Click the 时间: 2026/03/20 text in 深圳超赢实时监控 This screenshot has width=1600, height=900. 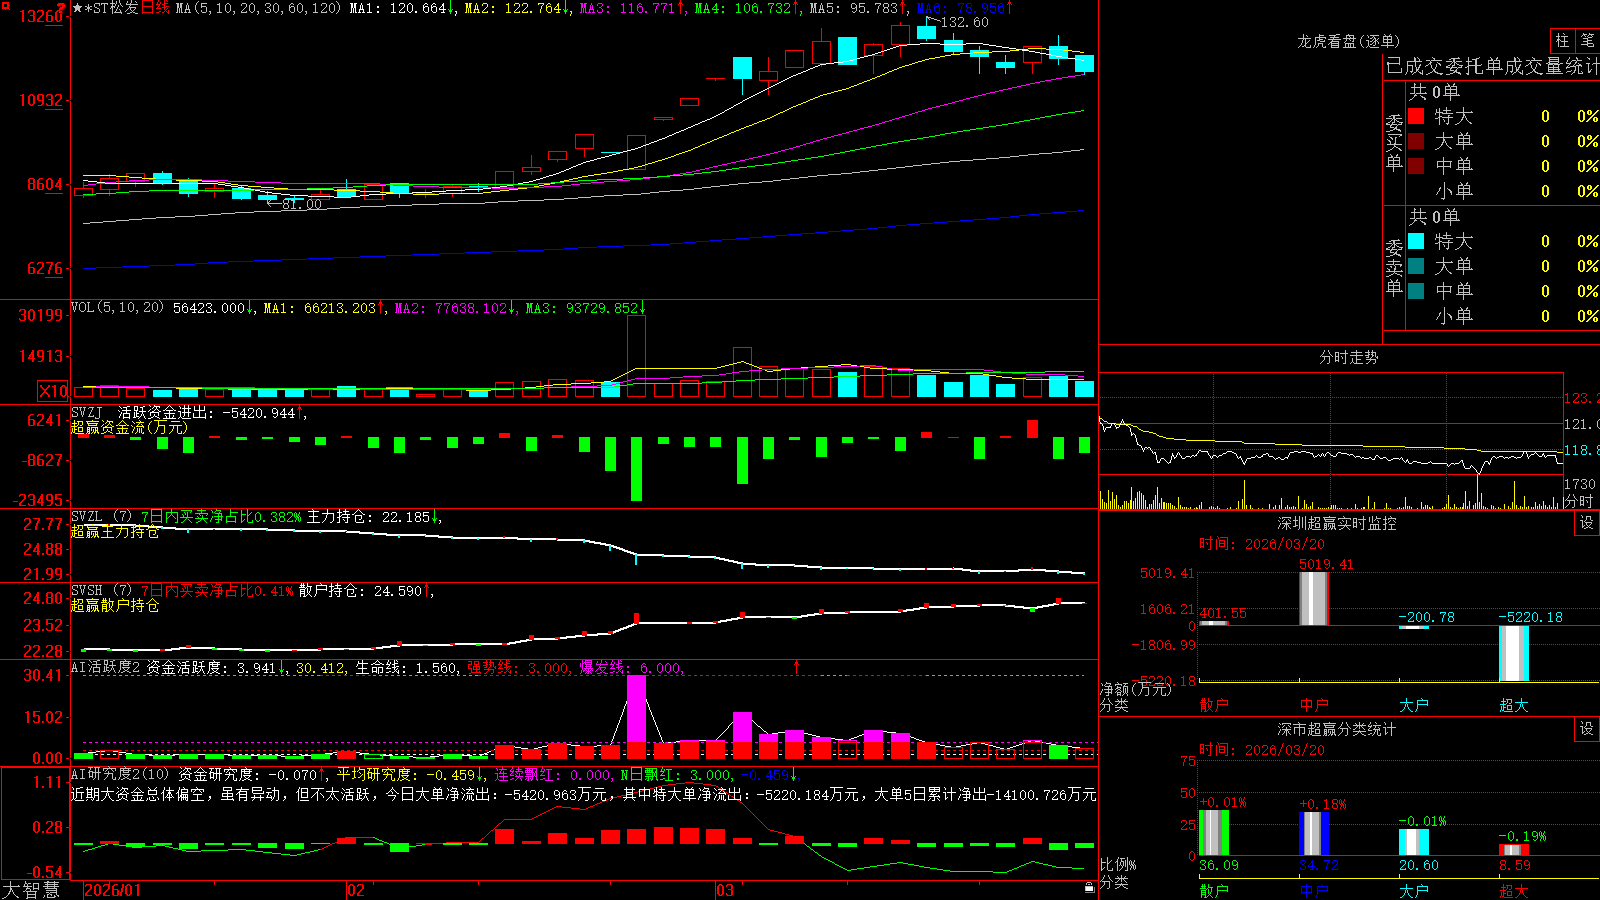coord(1262,544)
